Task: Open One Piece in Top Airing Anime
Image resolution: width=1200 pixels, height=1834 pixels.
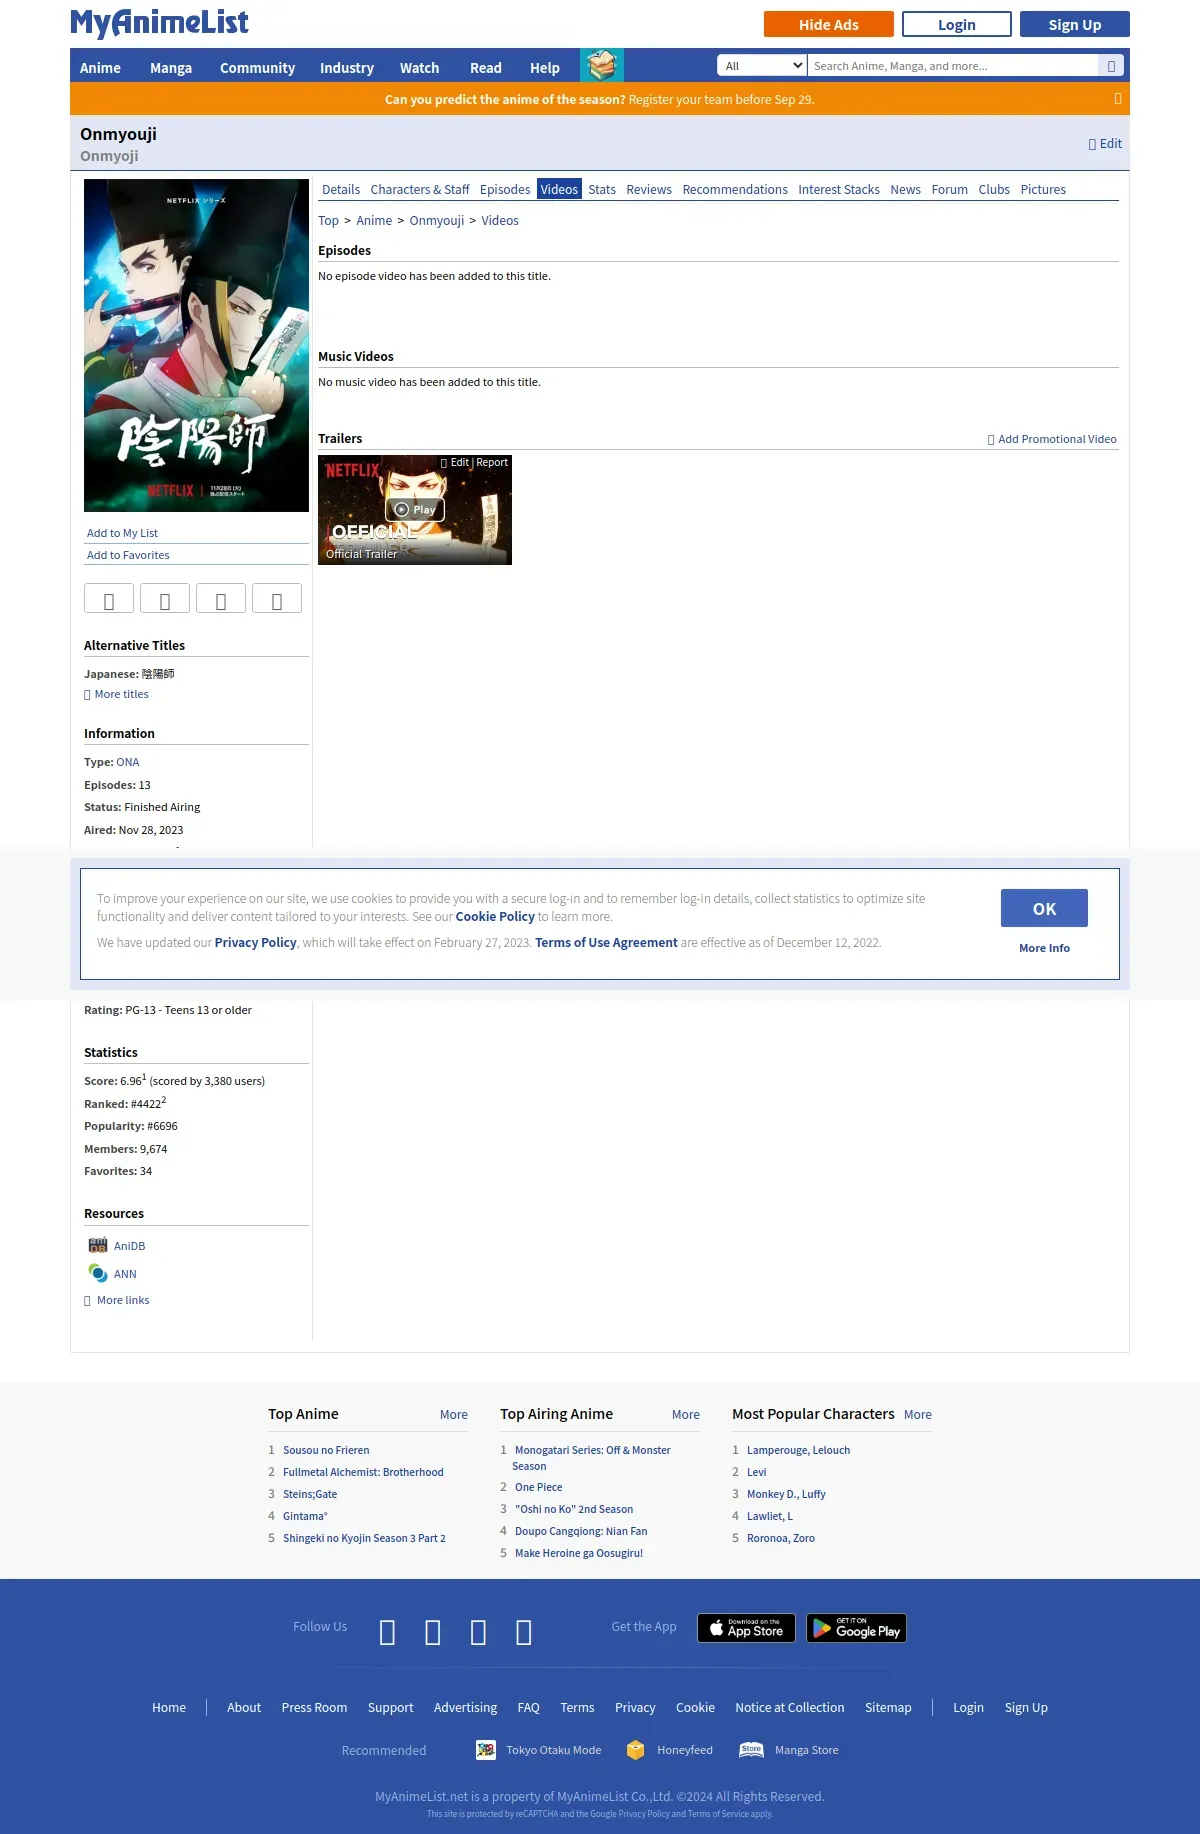Action: [538, 1487]
